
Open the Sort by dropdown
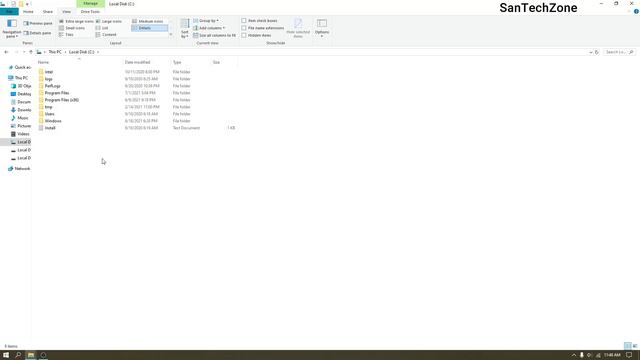pyautogui.click(x=185, y=29)
